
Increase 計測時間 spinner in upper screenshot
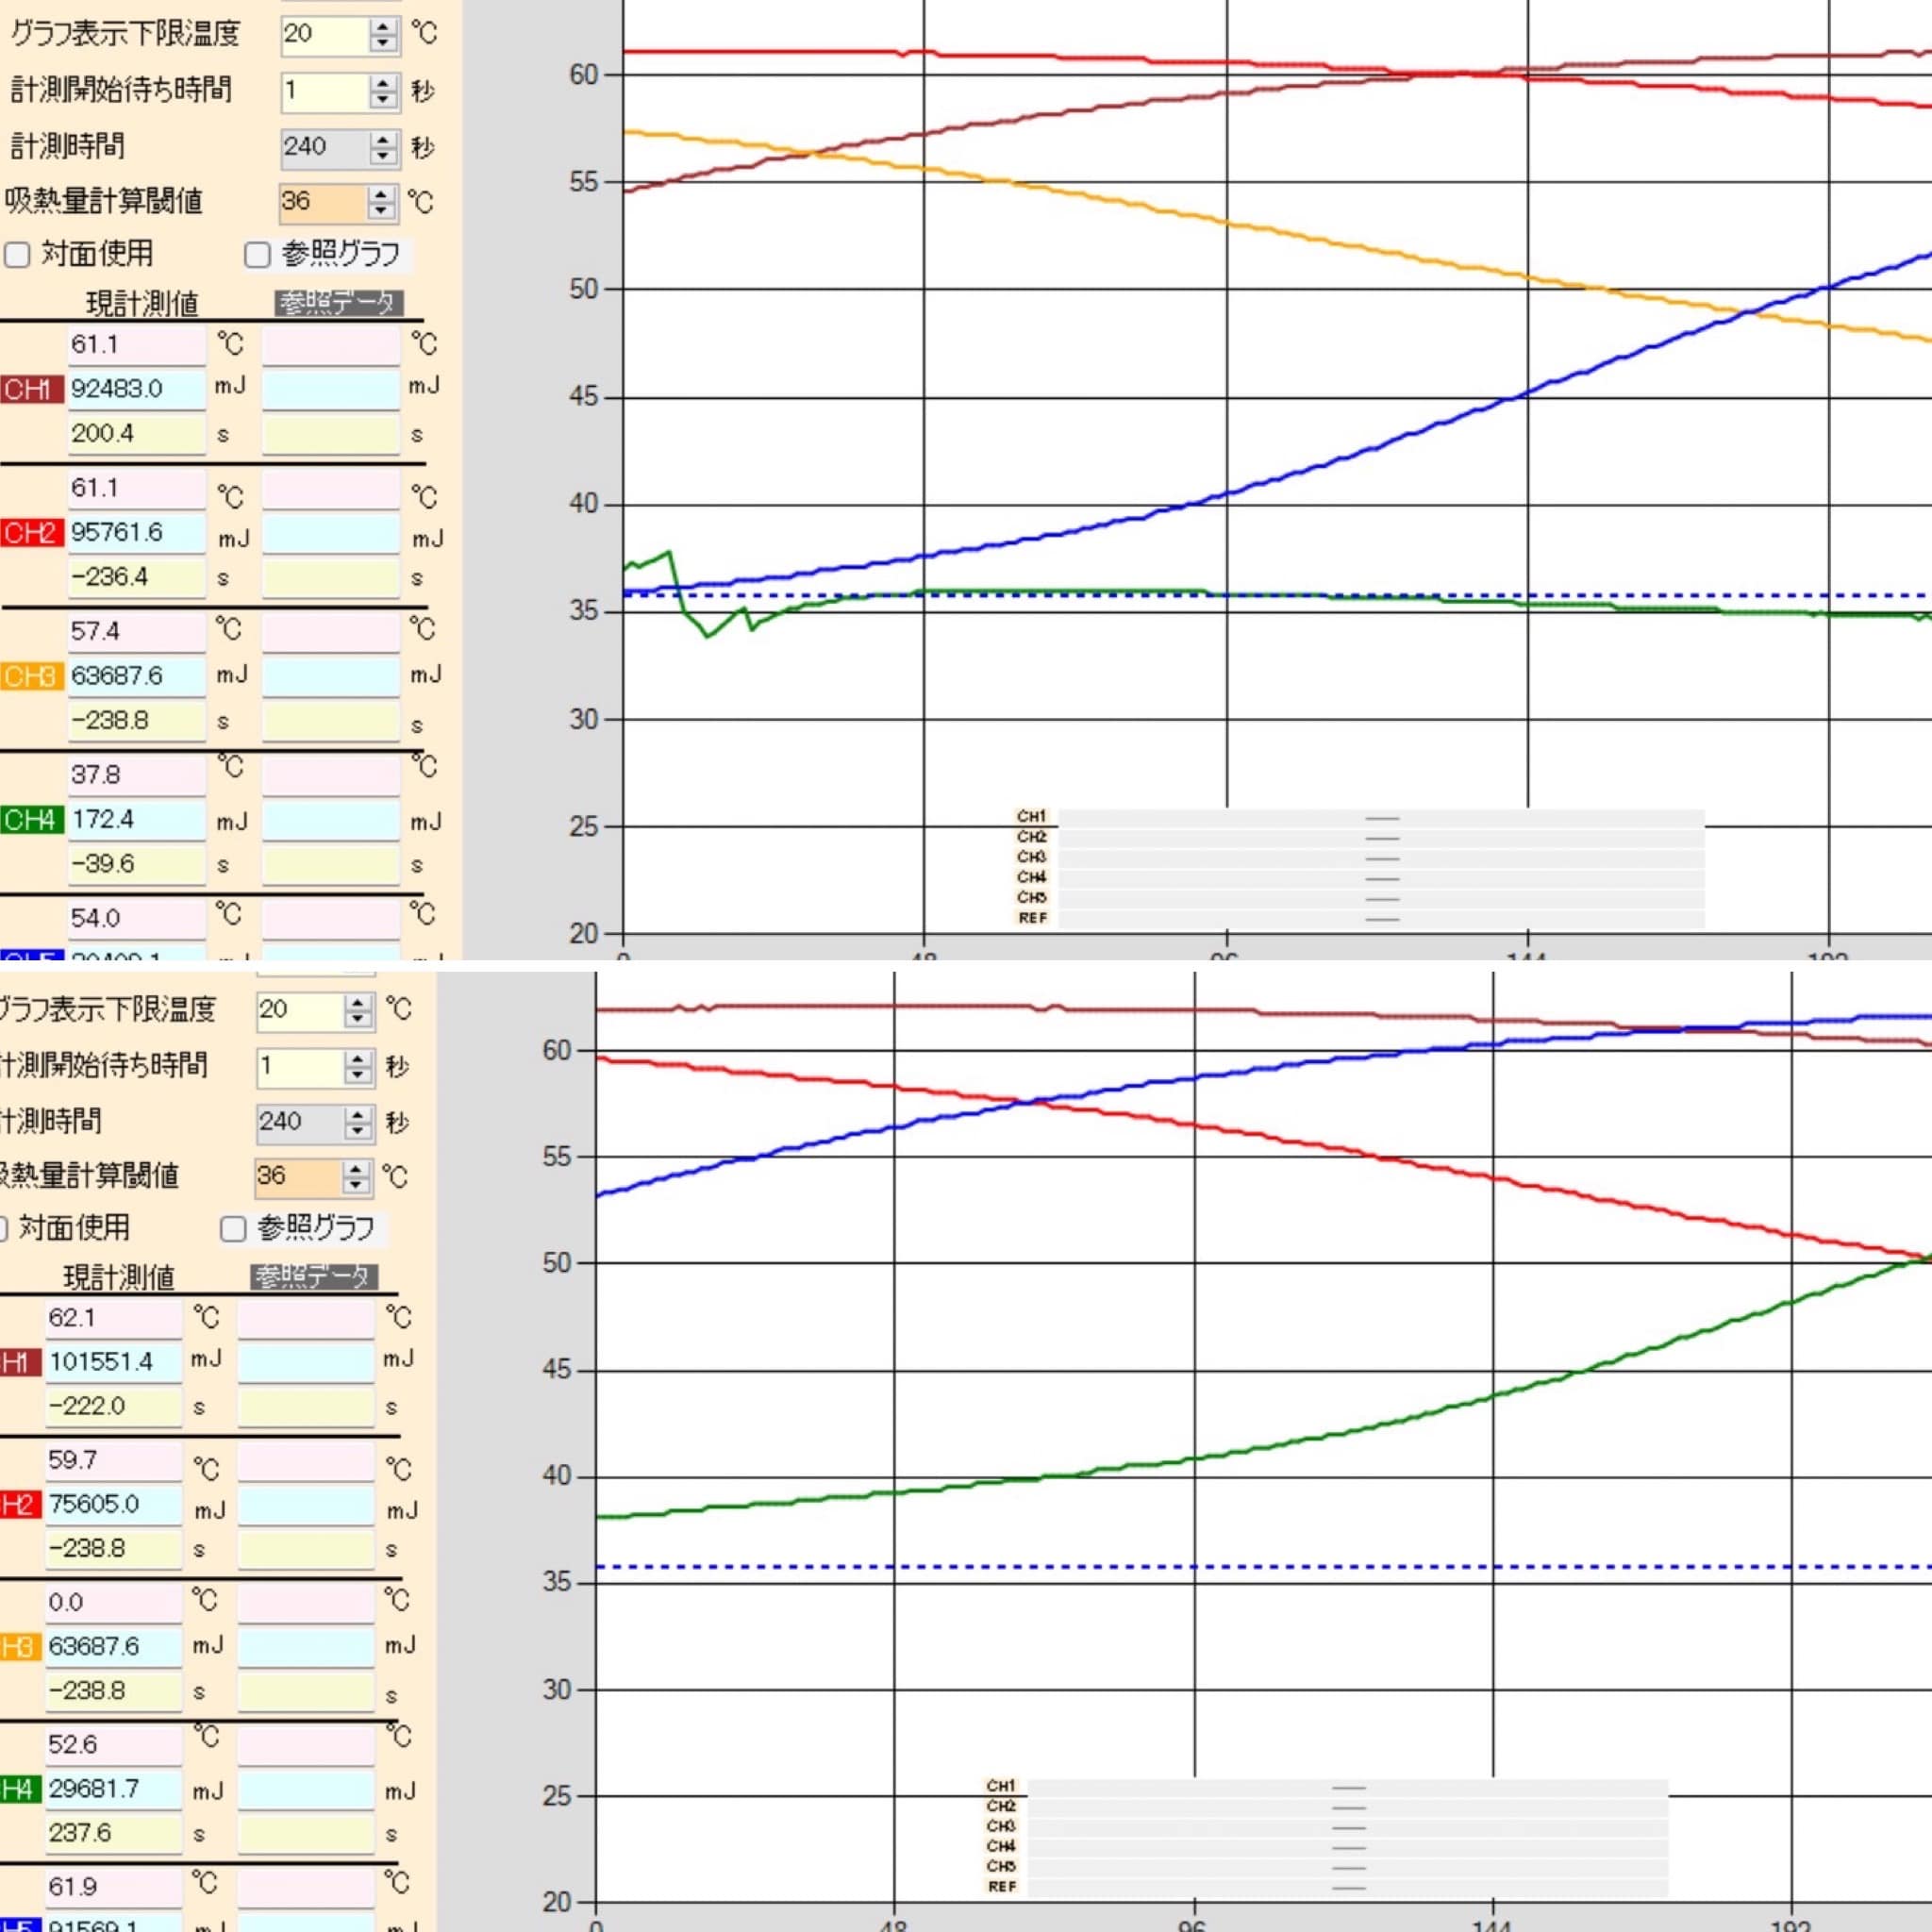383,139
